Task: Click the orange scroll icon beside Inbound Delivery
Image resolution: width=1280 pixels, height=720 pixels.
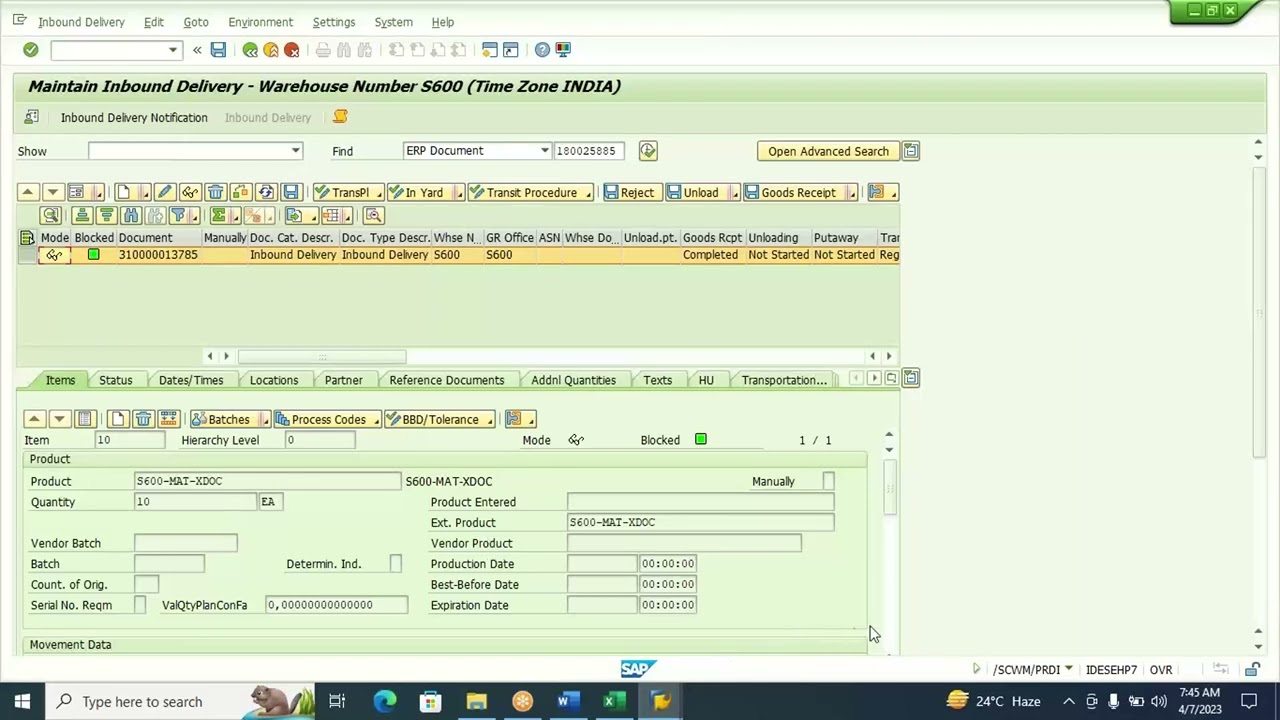Action: tap(340, 117)
